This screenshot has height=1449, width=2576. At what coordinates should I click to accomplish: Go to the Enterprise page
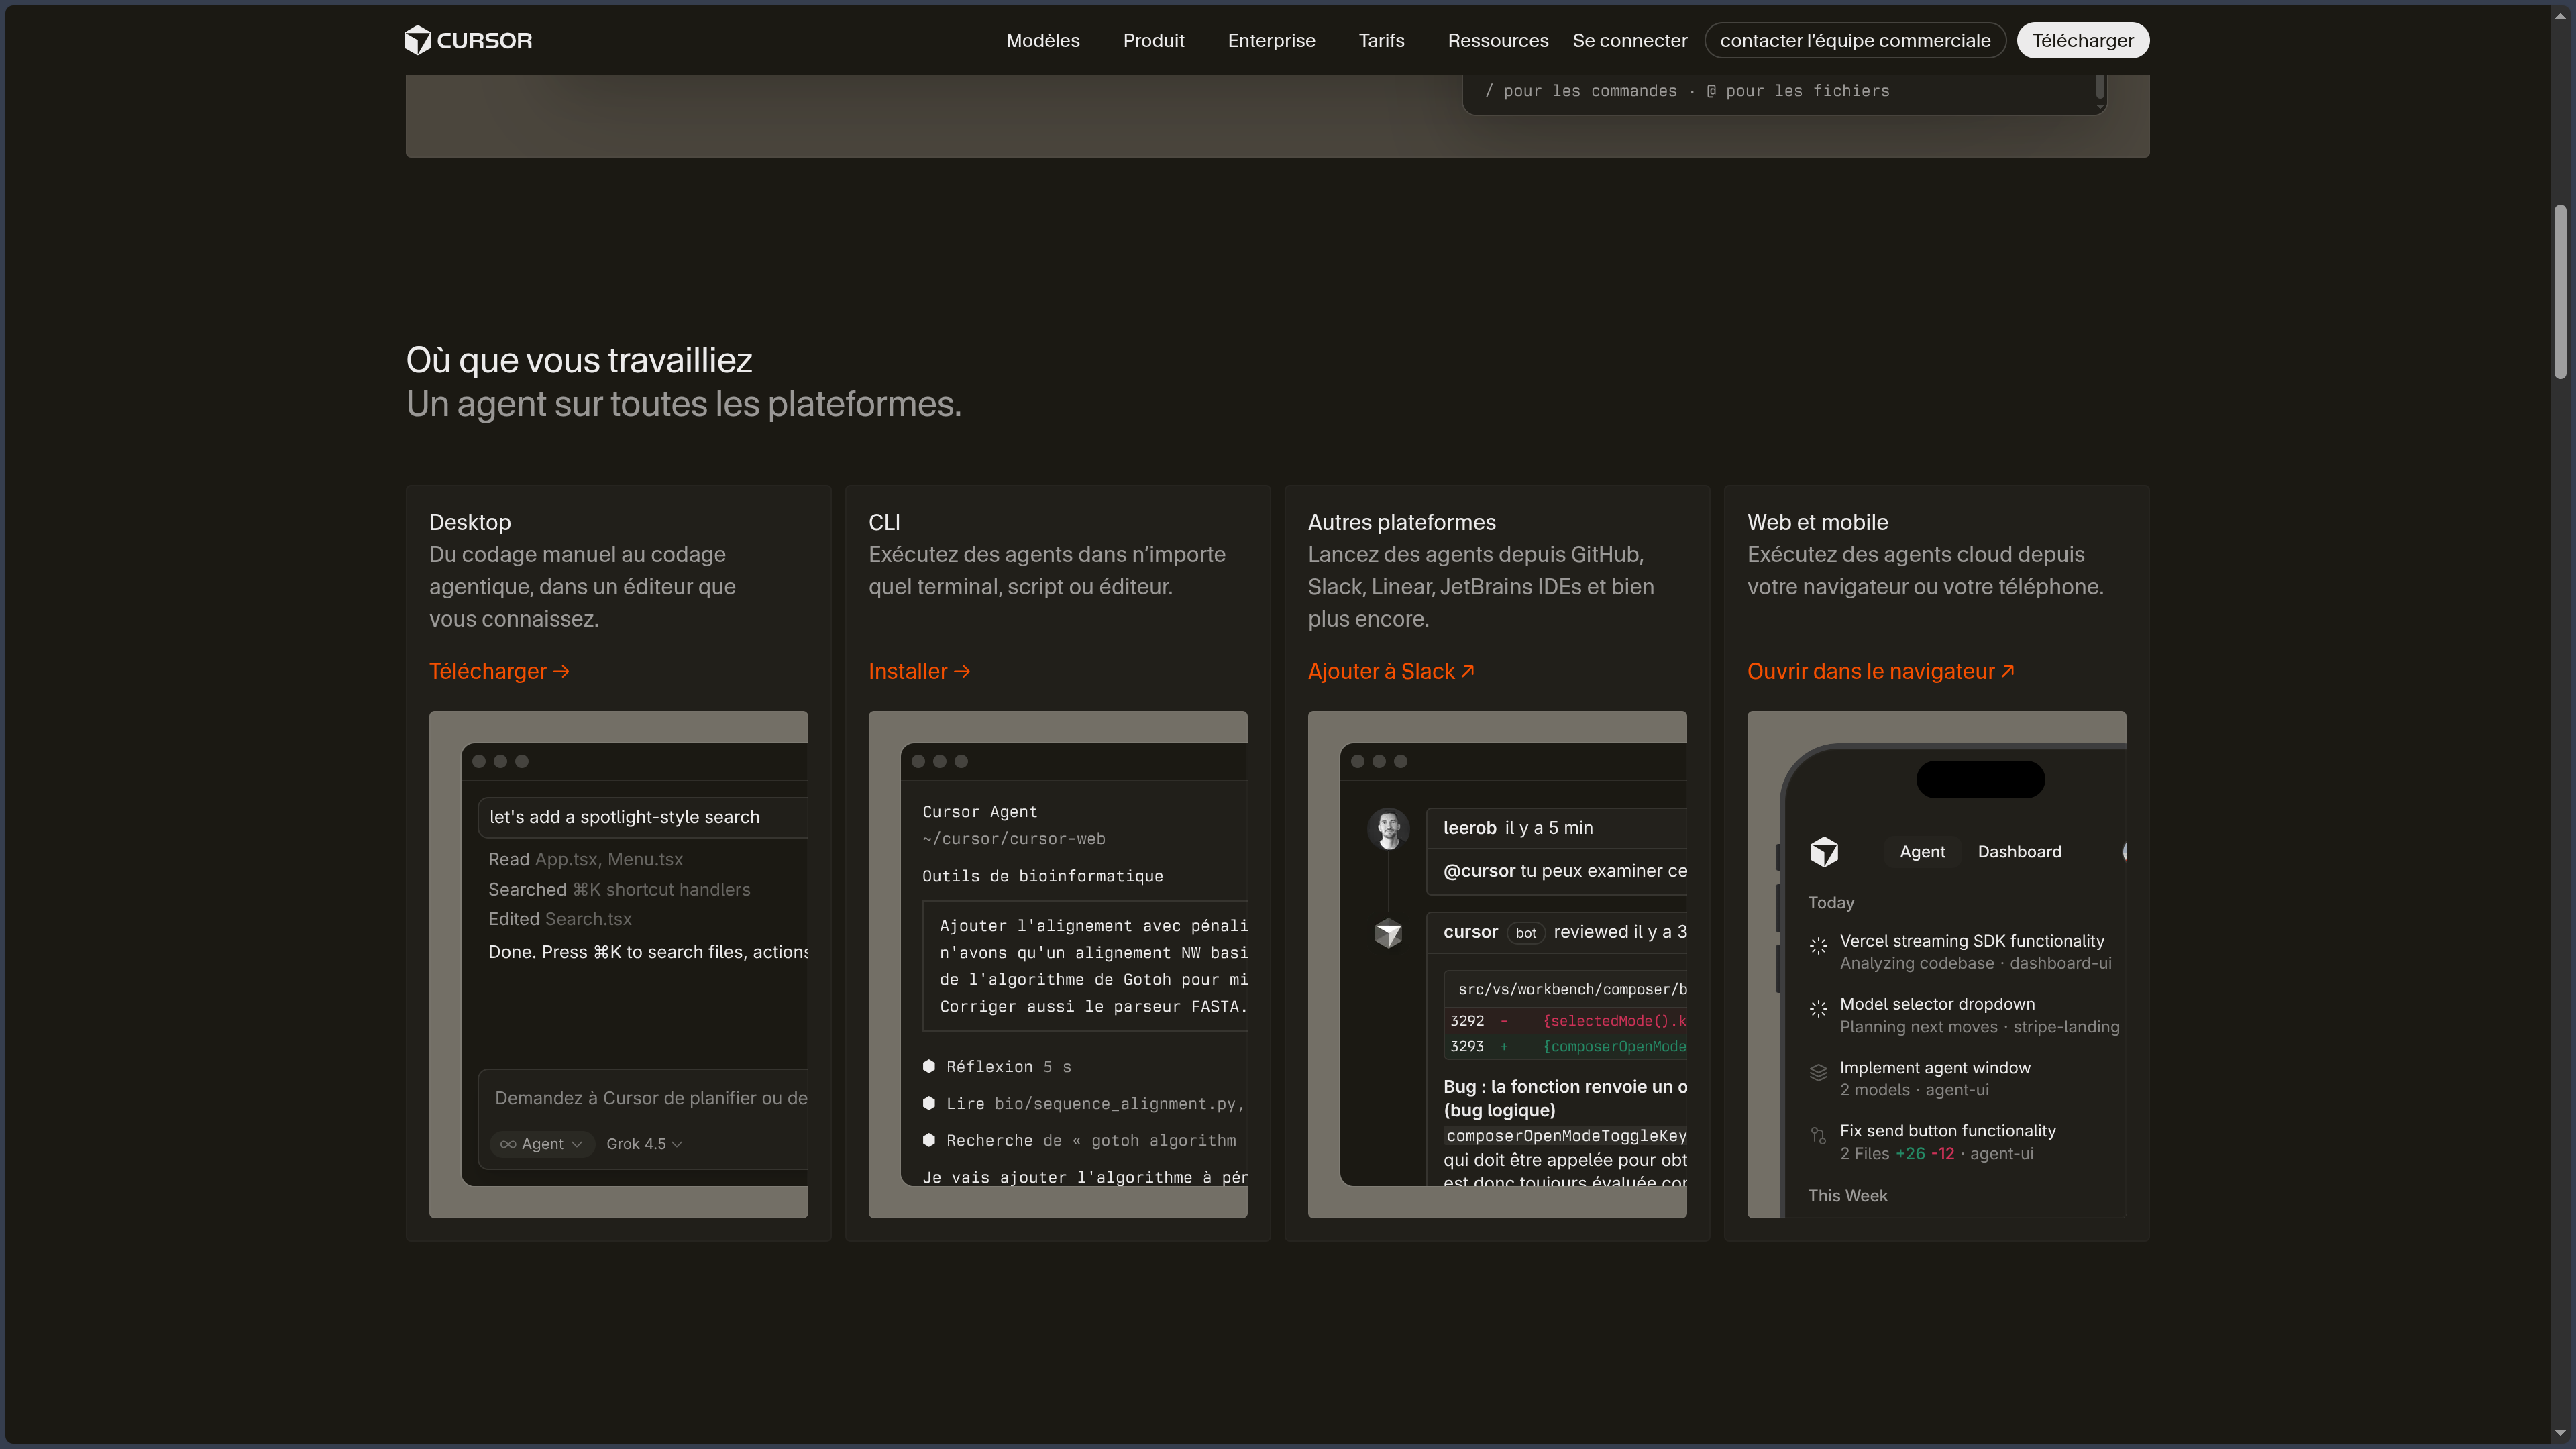coord(1271,40)
